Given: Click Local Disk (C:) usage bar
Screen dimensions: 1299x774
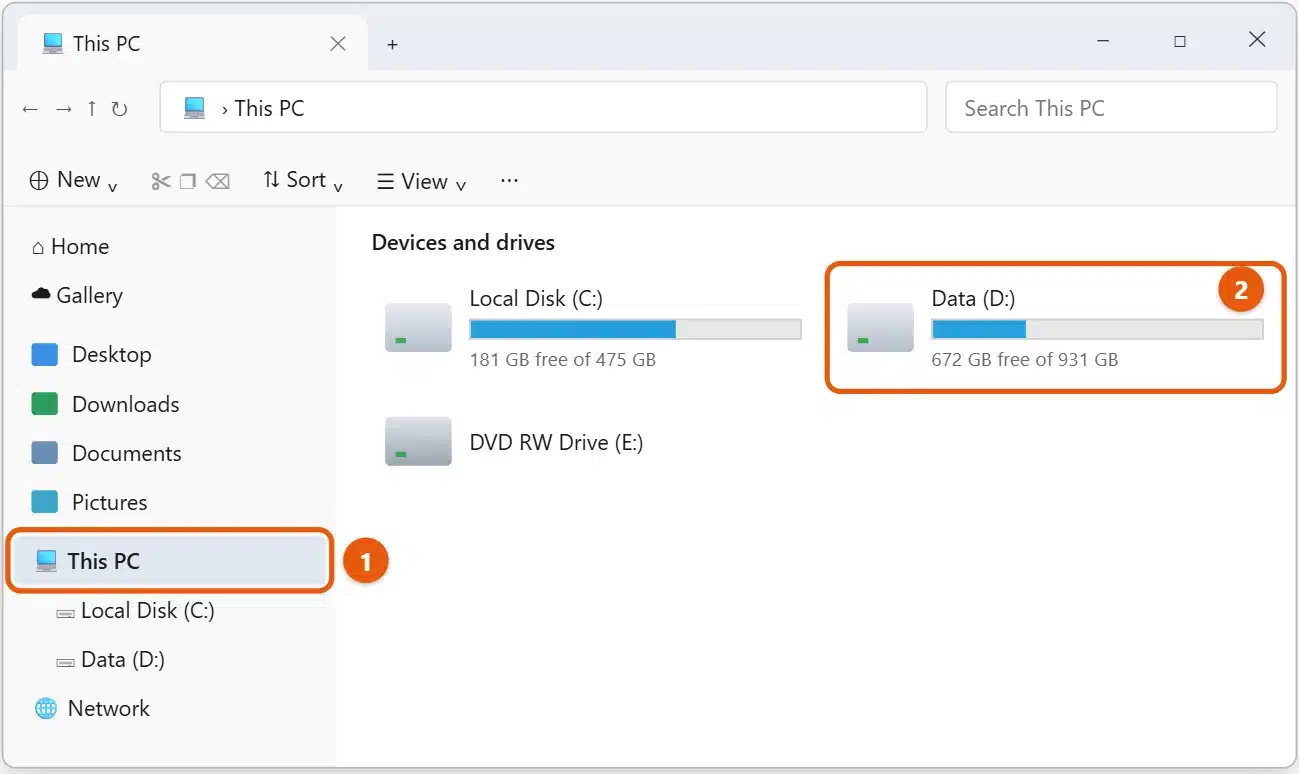Looking at the screenshot, I should point(635,329).
